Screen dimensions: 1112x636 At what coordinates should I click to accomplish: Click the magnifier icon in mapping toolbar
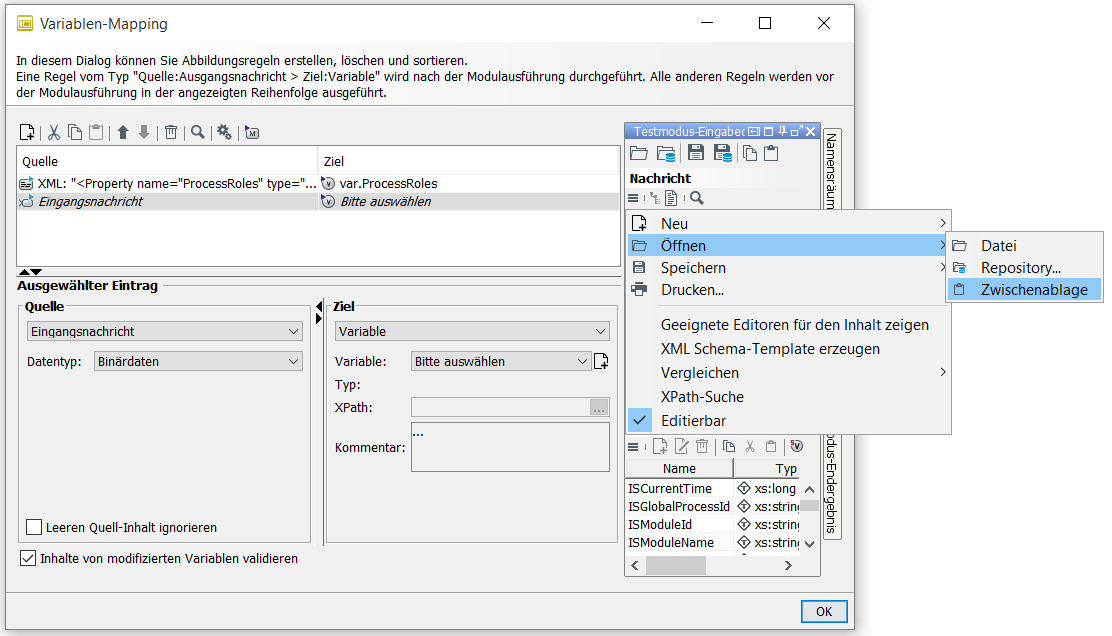198,132
